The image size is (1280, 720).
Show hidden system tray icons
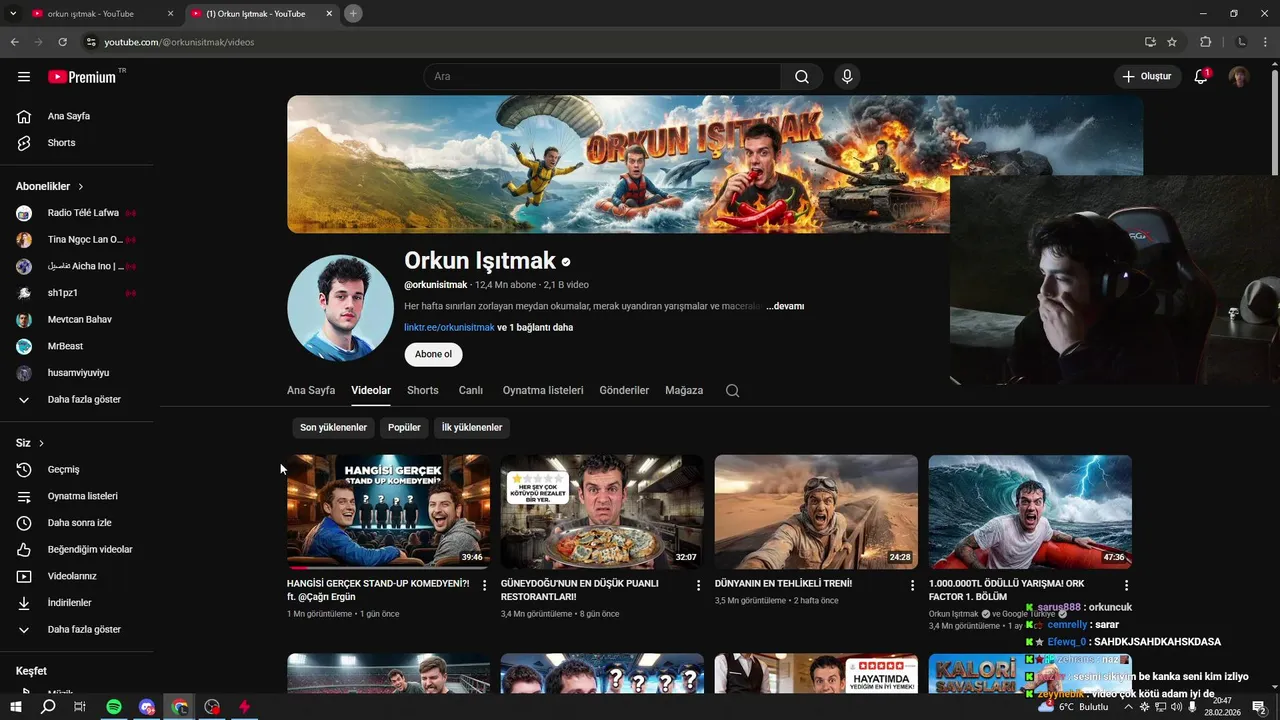point(1128,707)
